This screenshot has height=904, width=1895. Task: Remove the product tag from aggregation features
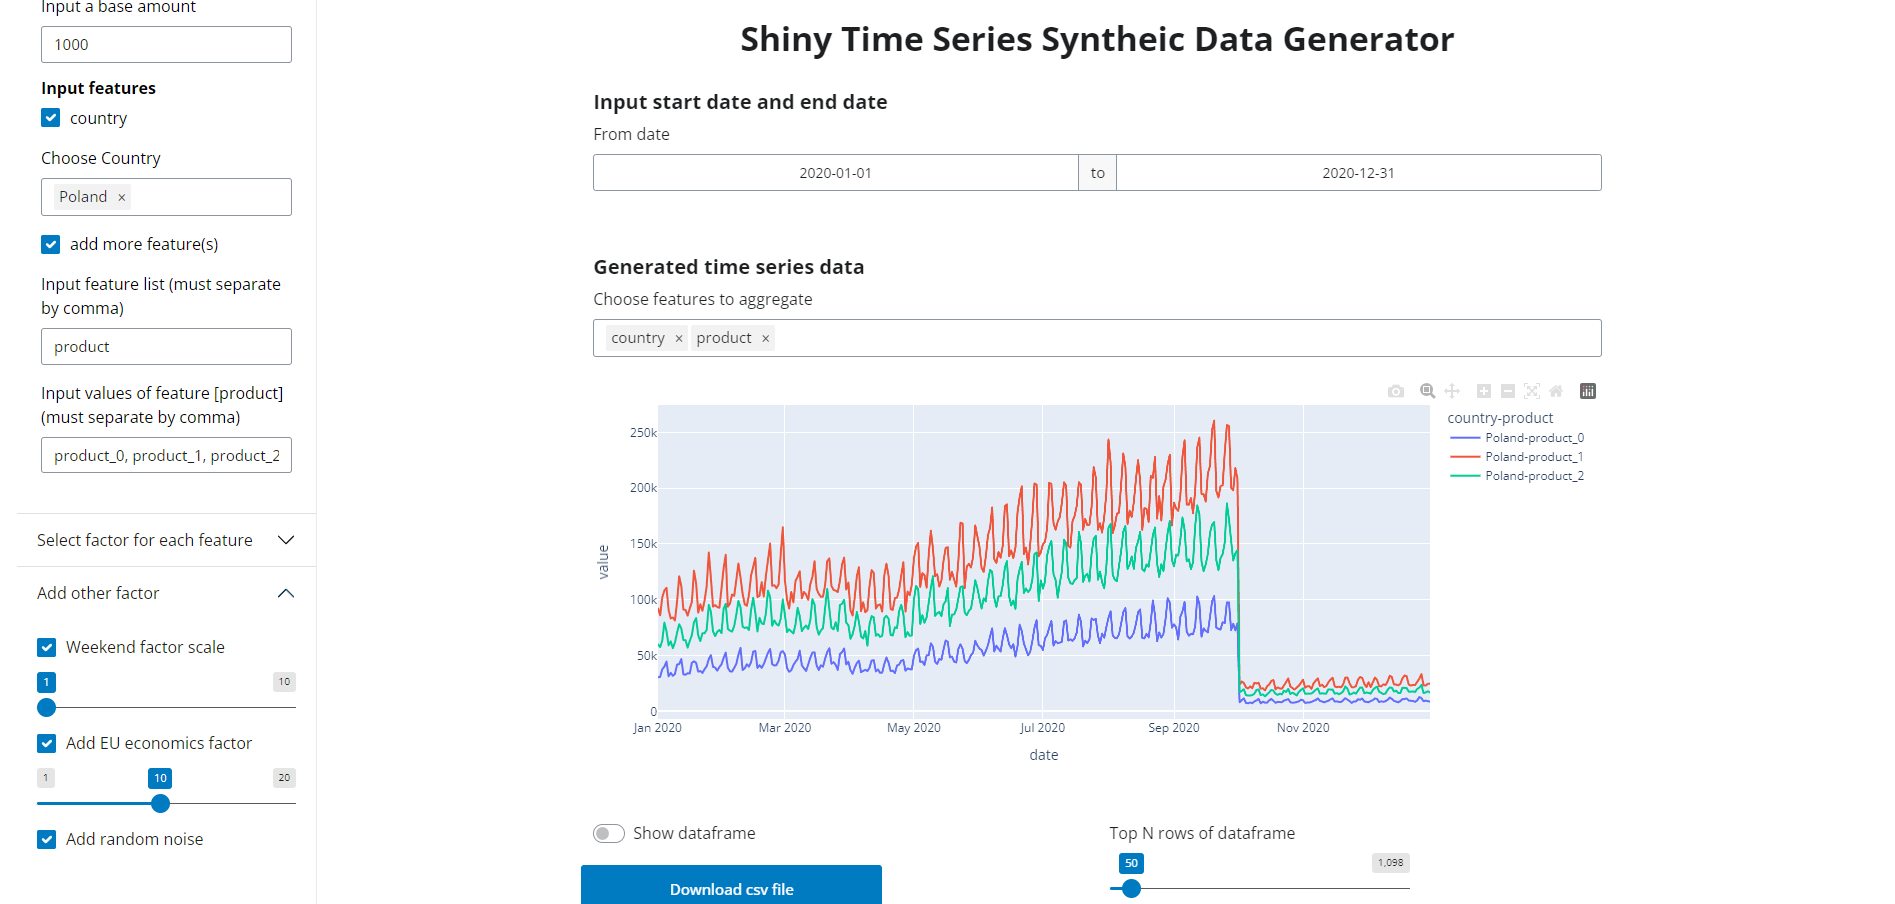765,338
